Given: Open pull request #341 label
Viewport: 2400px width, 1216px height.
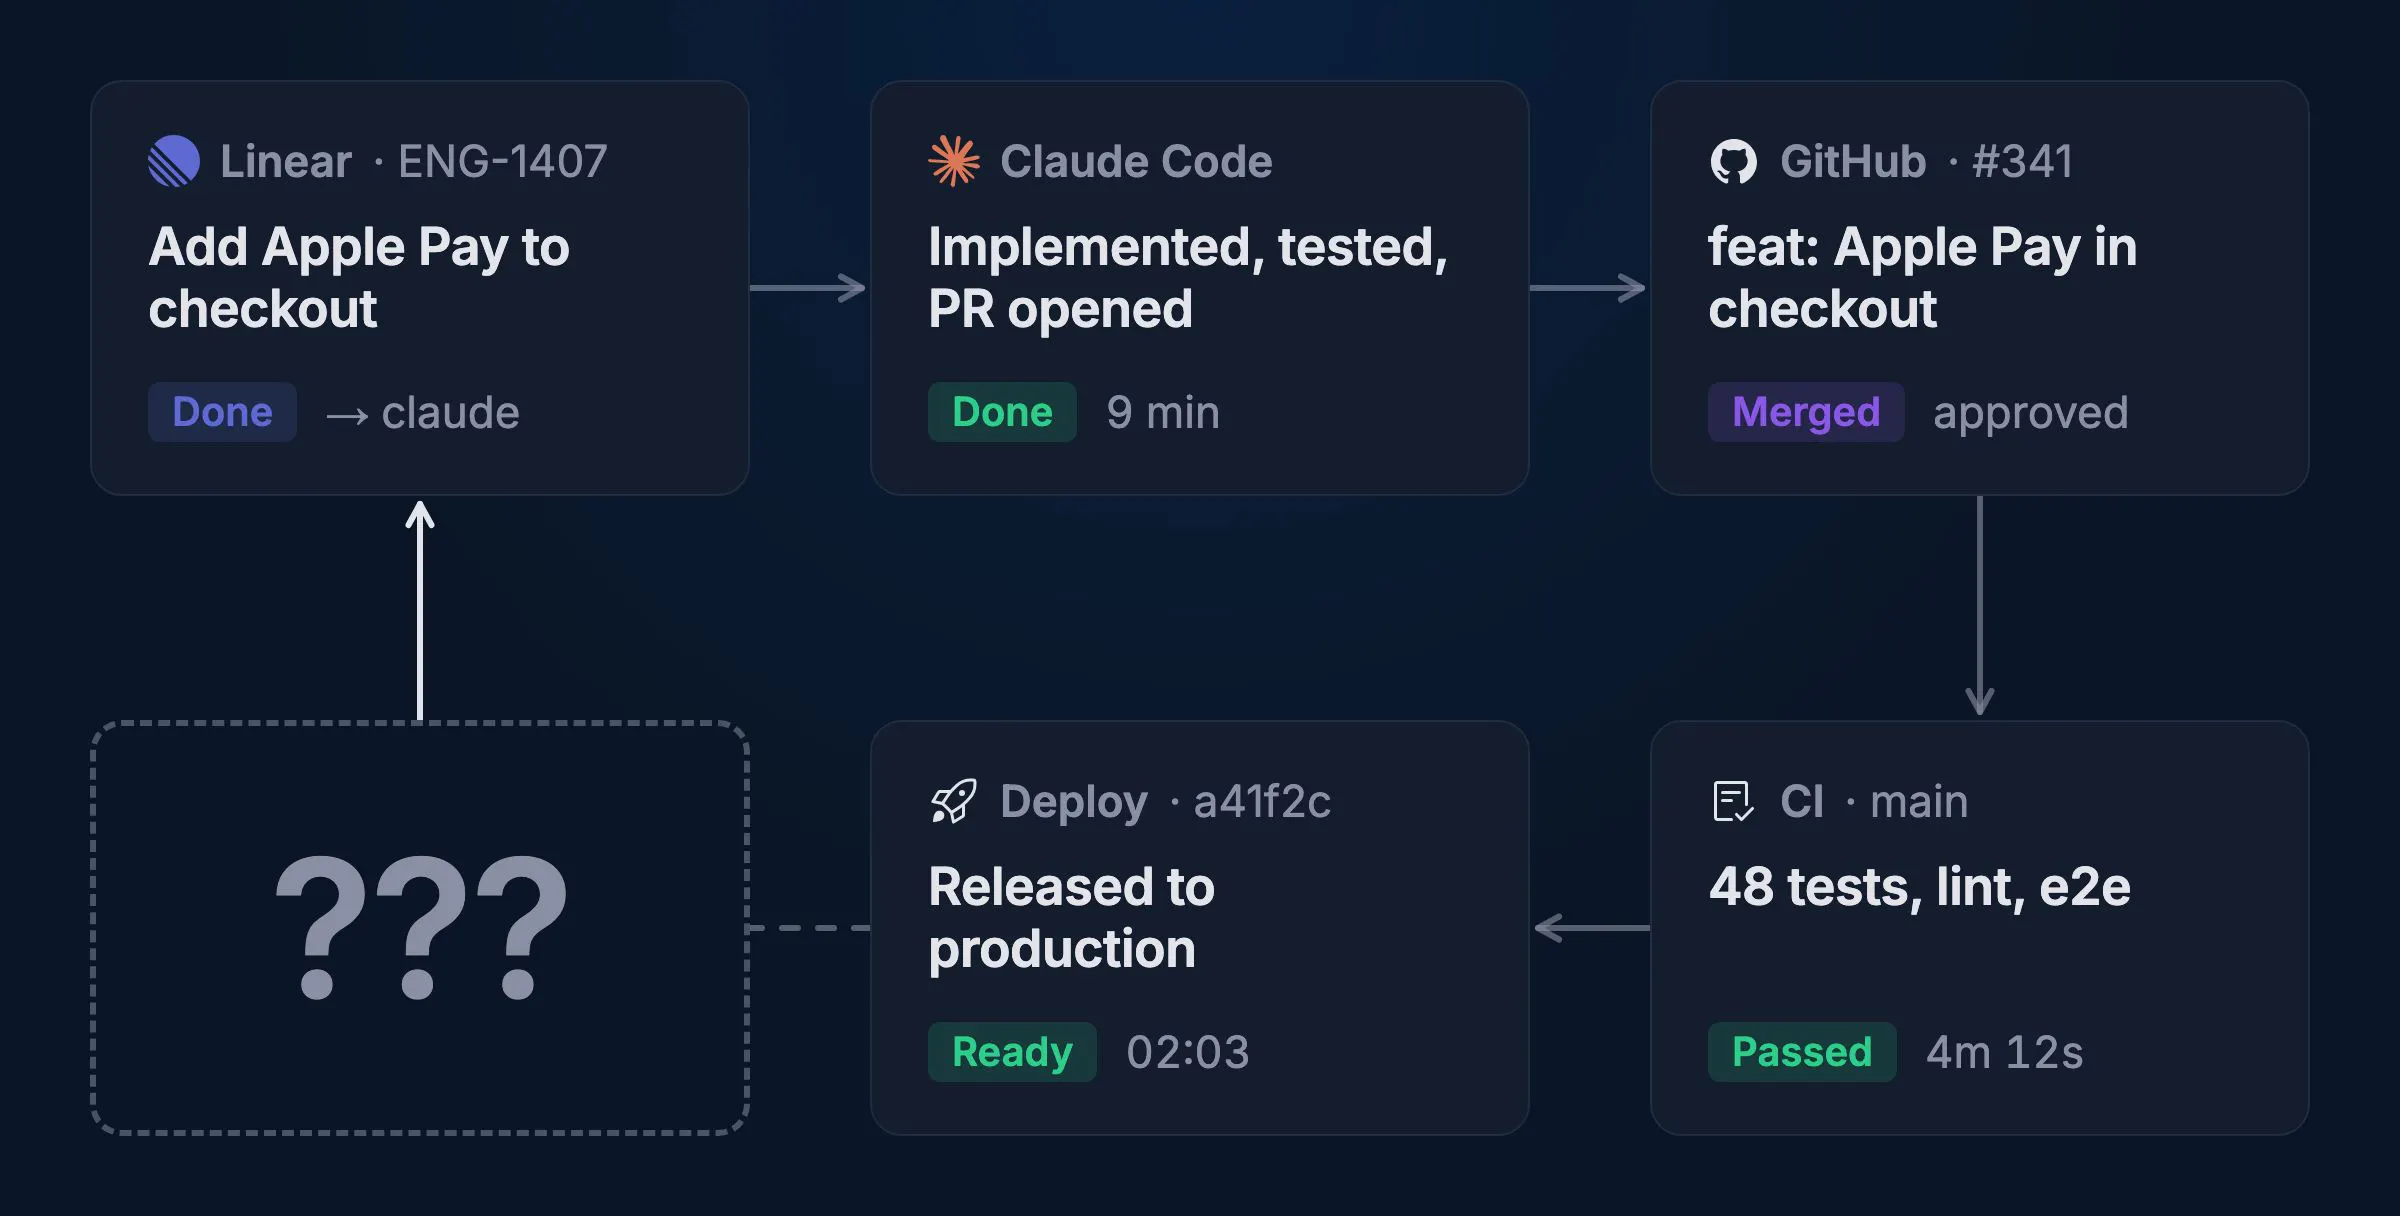Looking at the screenshot, I should tap(2022, 161).
